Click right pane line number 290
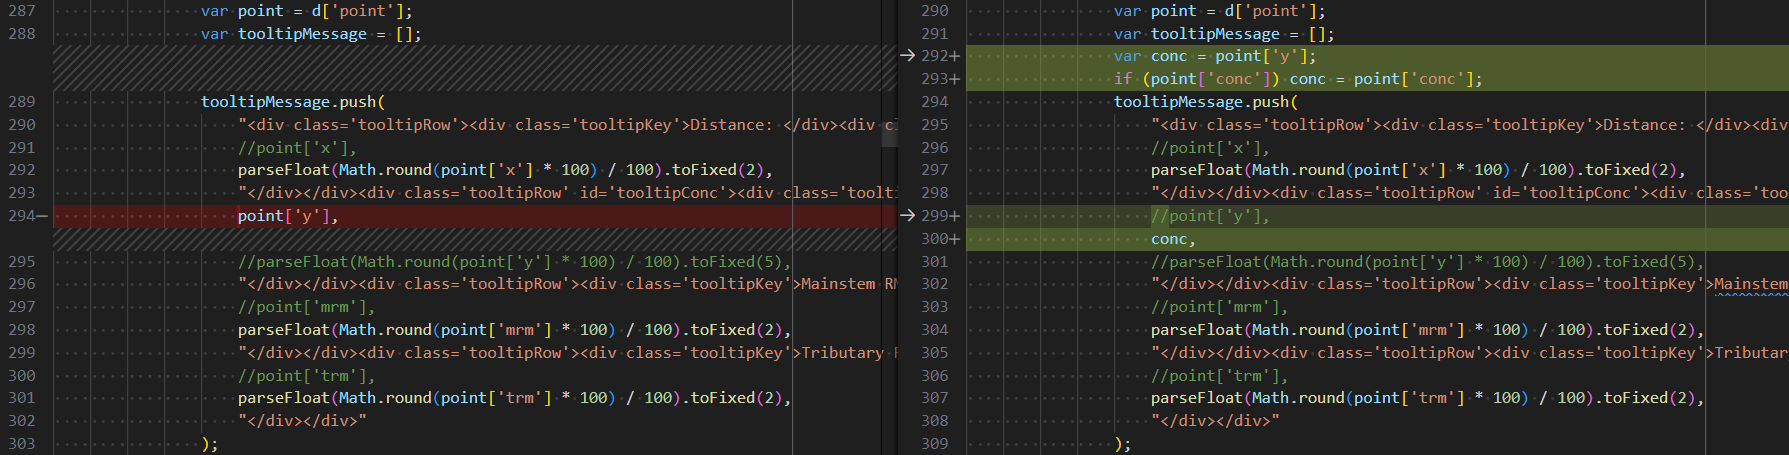This screenshot has height=455, width=1789. (x=934, y=11)
